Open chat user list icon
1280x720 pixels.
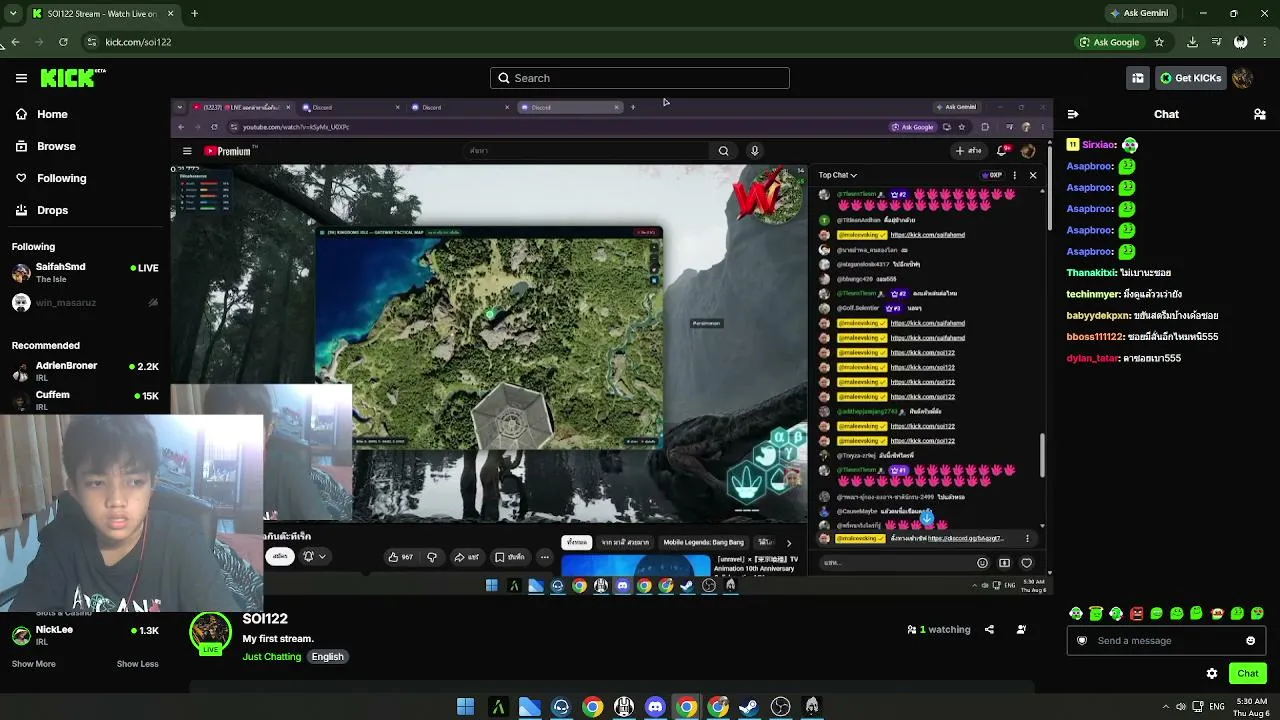pyautogui.click(x=1259, y=114)
